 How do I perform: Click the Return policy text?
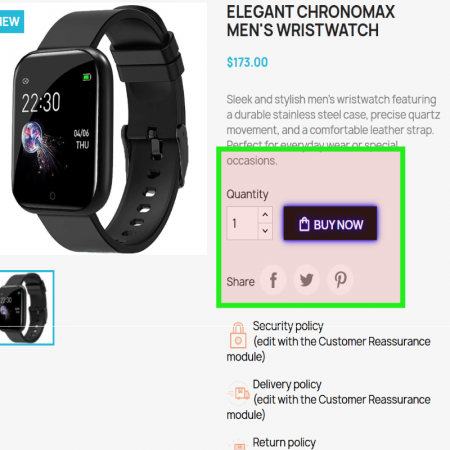click(x=284, y=443)
